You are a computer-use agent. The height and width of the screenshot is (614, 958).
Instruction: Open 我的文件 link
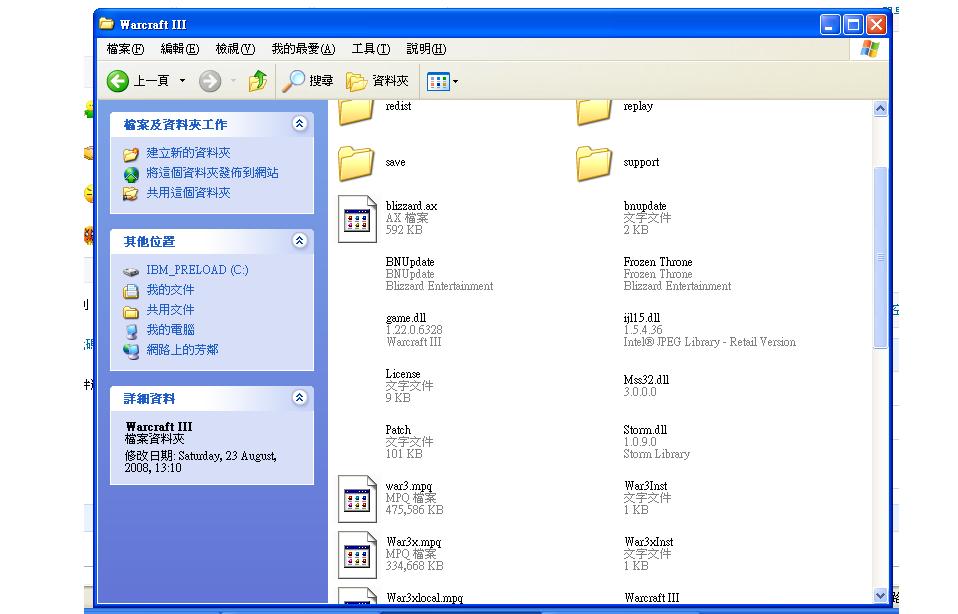(170, 290)
